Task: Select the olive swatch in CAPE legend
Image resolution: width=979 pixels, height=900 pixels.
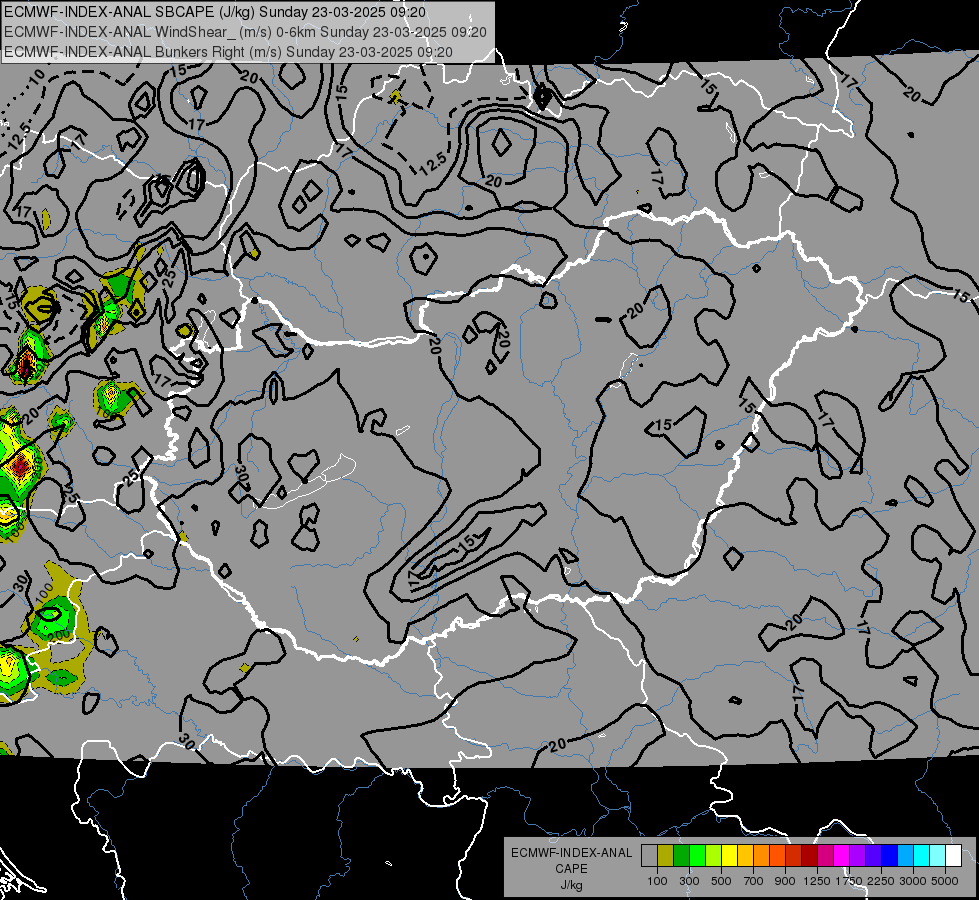Action: pyautogui.click(x=666, y=855)
